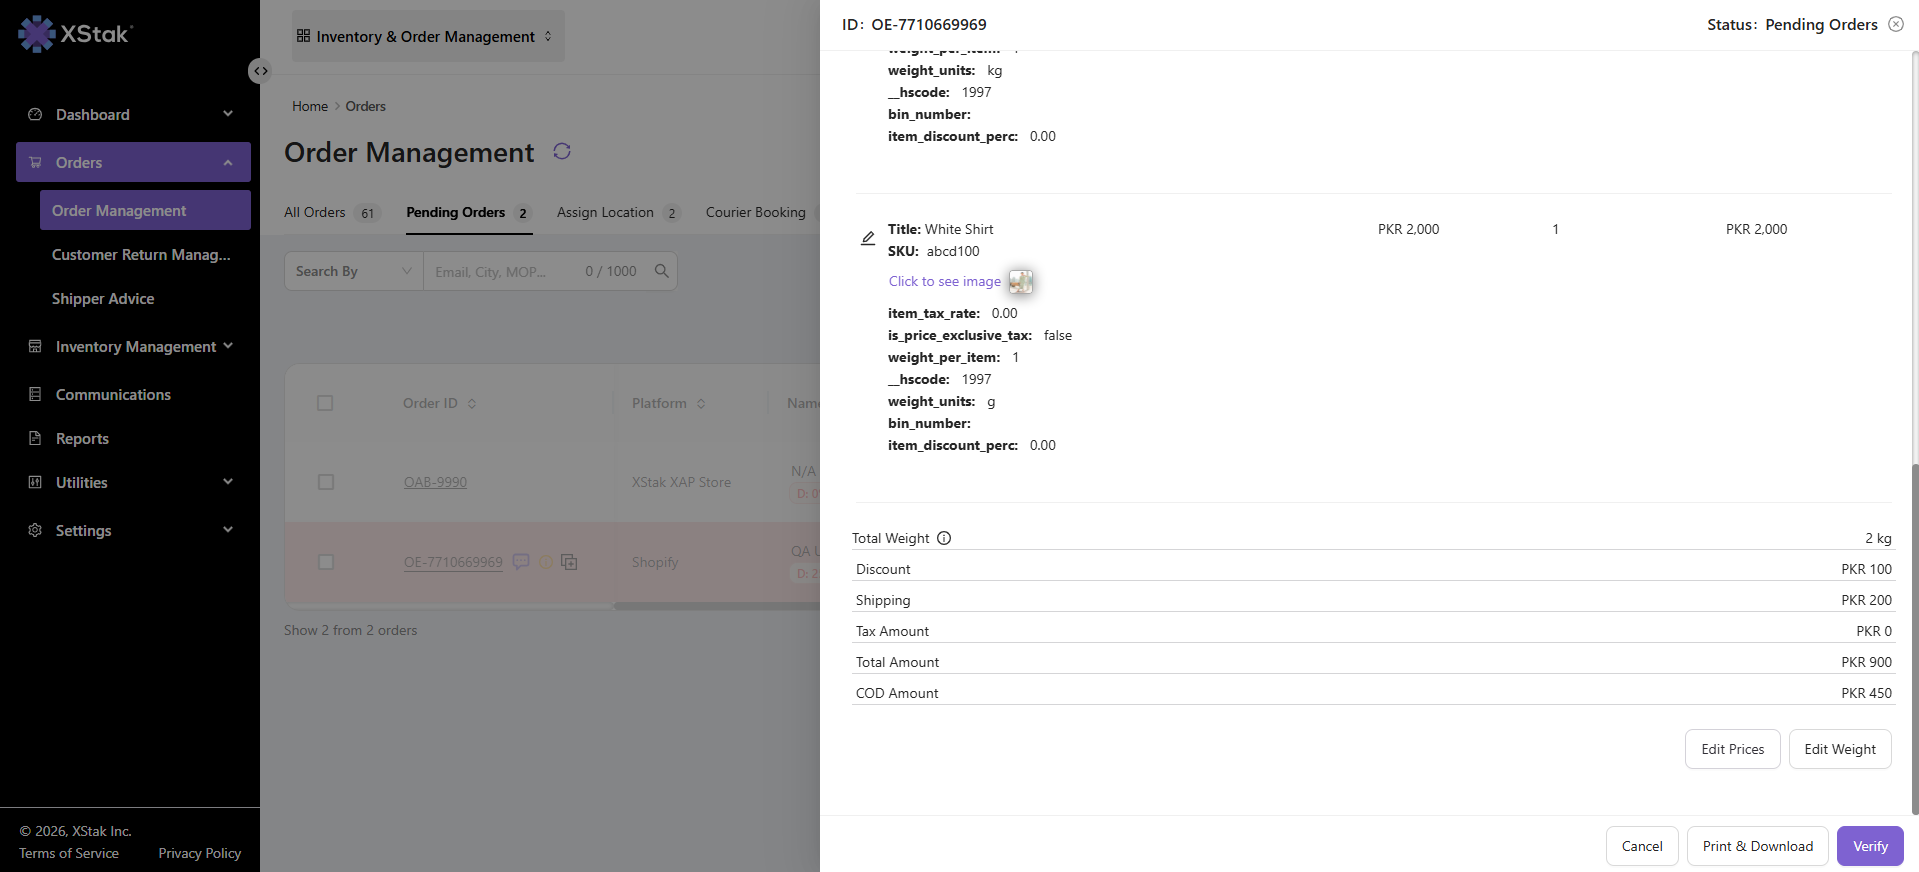This screenshot has width=1919, height=872.
Task: Refresh the Order Management list
Action: pos(562,151)
